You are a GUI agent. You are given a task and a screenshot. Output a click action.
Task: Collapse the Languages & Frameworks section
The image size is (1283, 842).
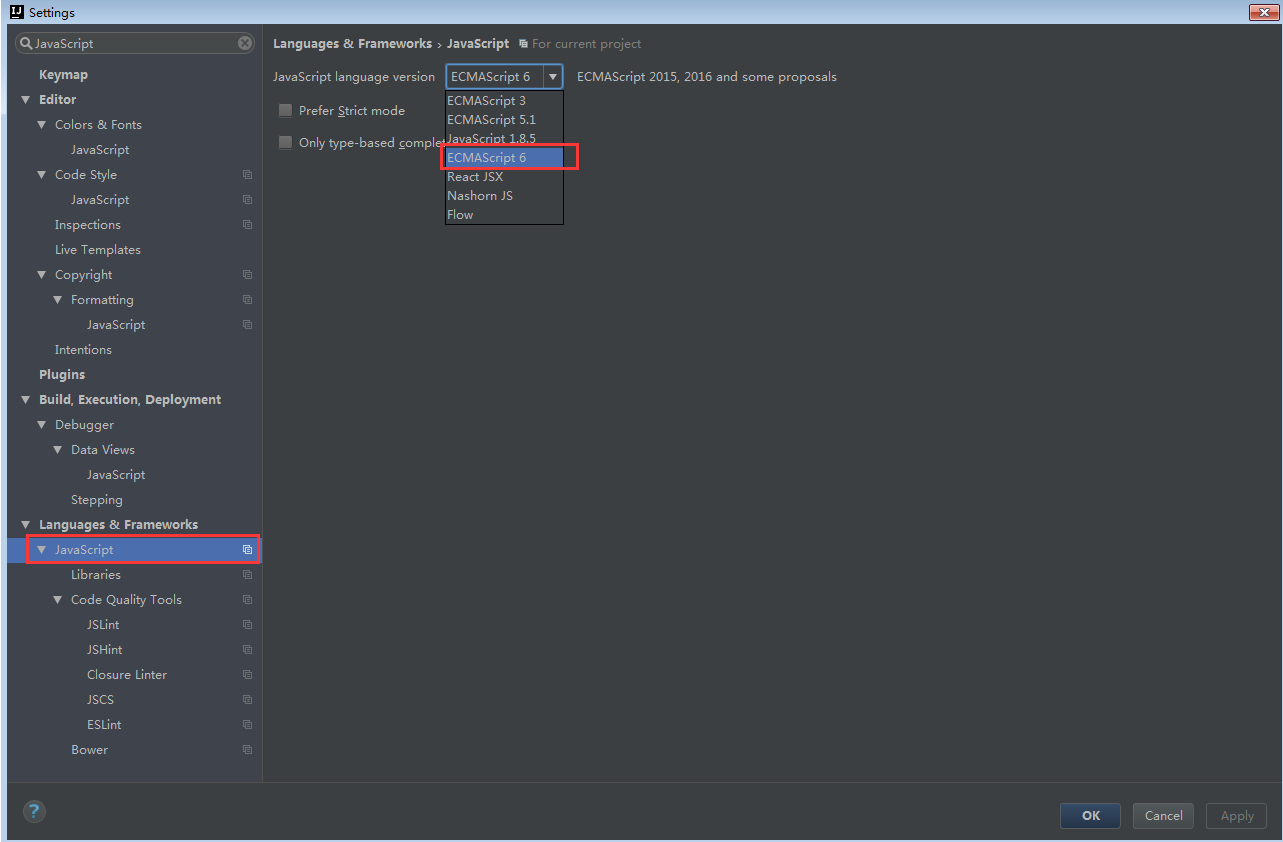click(x=26, y=525)
